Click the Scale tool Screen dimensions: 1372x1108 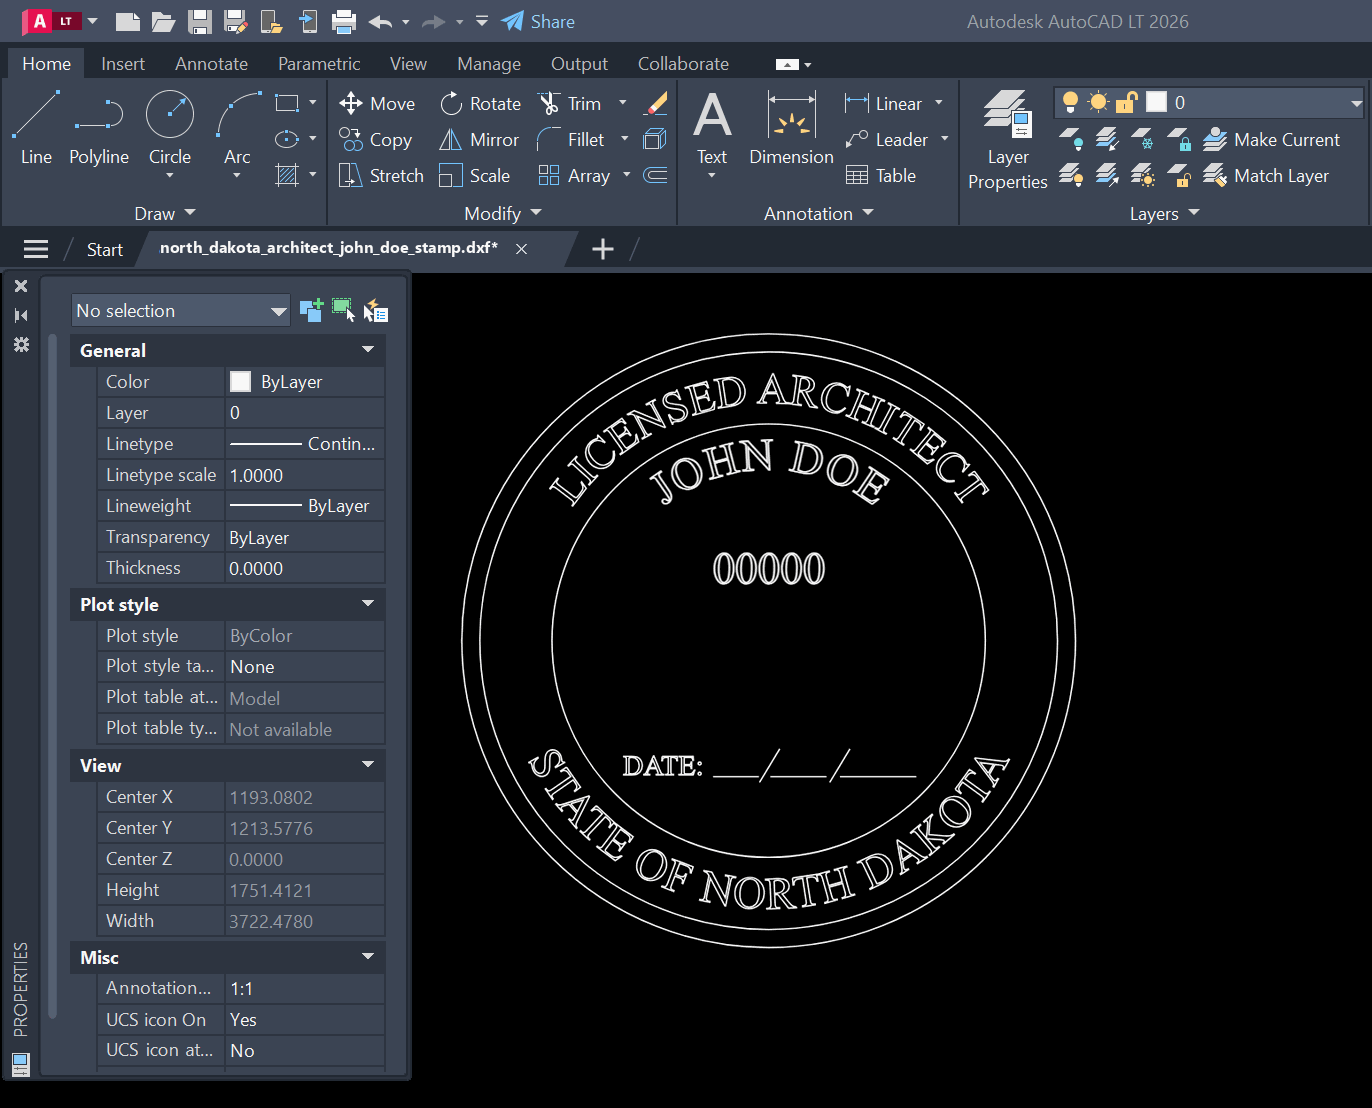pyautogui.click(x=475, y=176)
